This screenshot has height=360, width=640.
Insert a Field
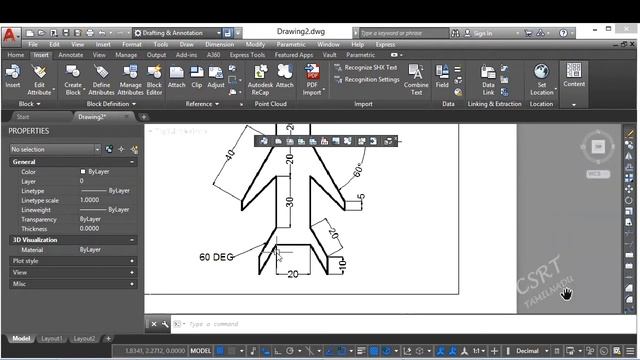(x=442, y=76)
